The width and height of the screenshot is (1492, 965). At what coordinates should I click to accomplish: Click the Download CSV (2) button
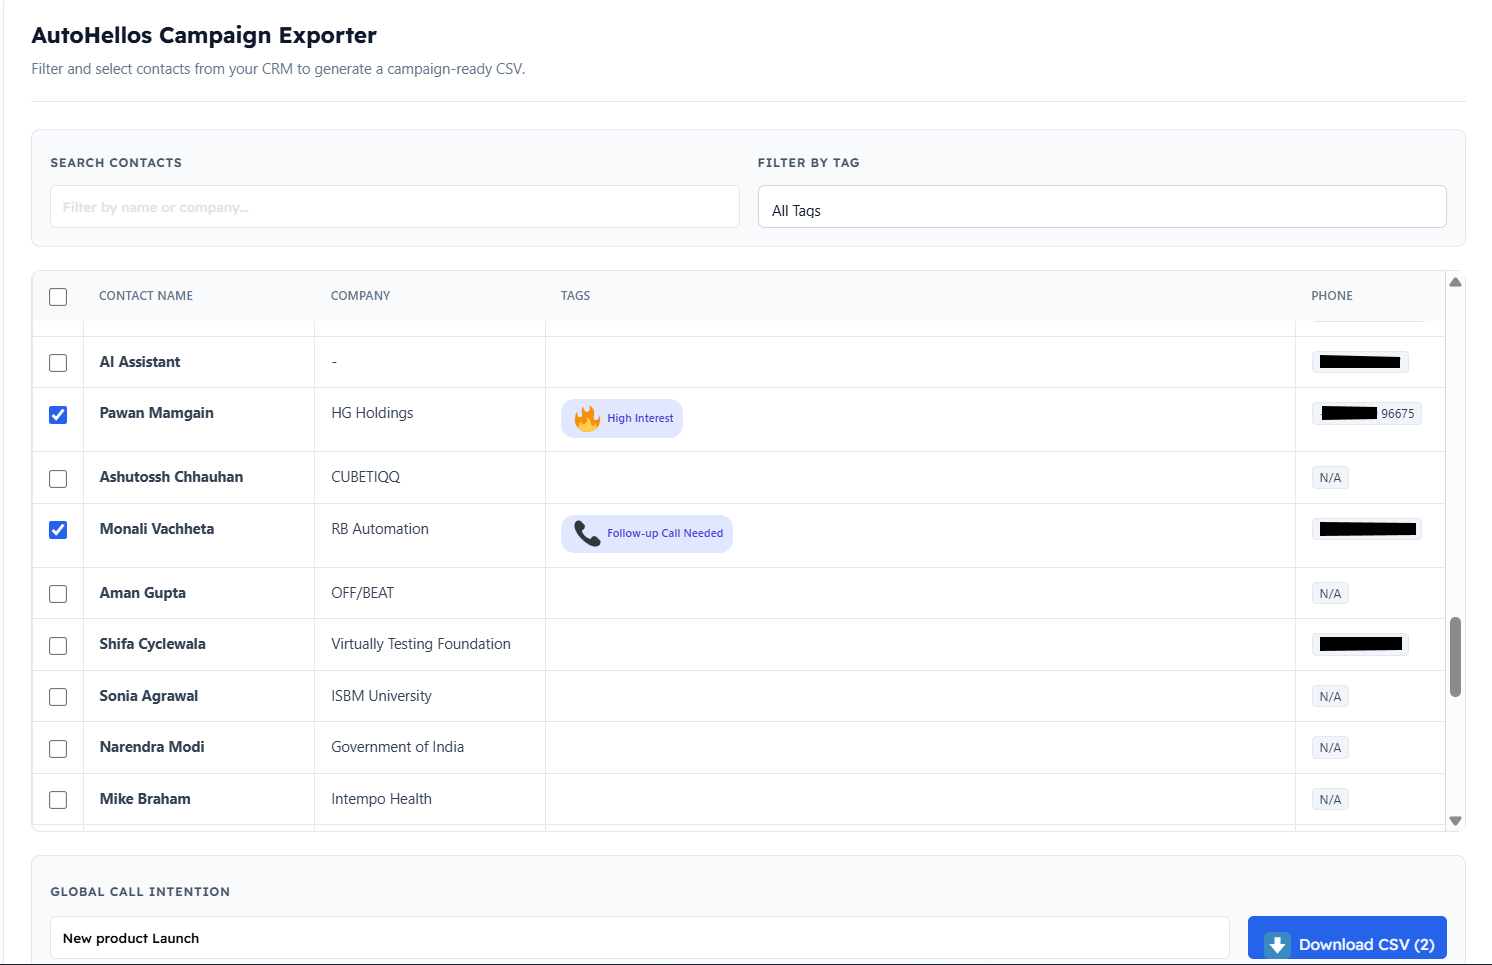1347,940
